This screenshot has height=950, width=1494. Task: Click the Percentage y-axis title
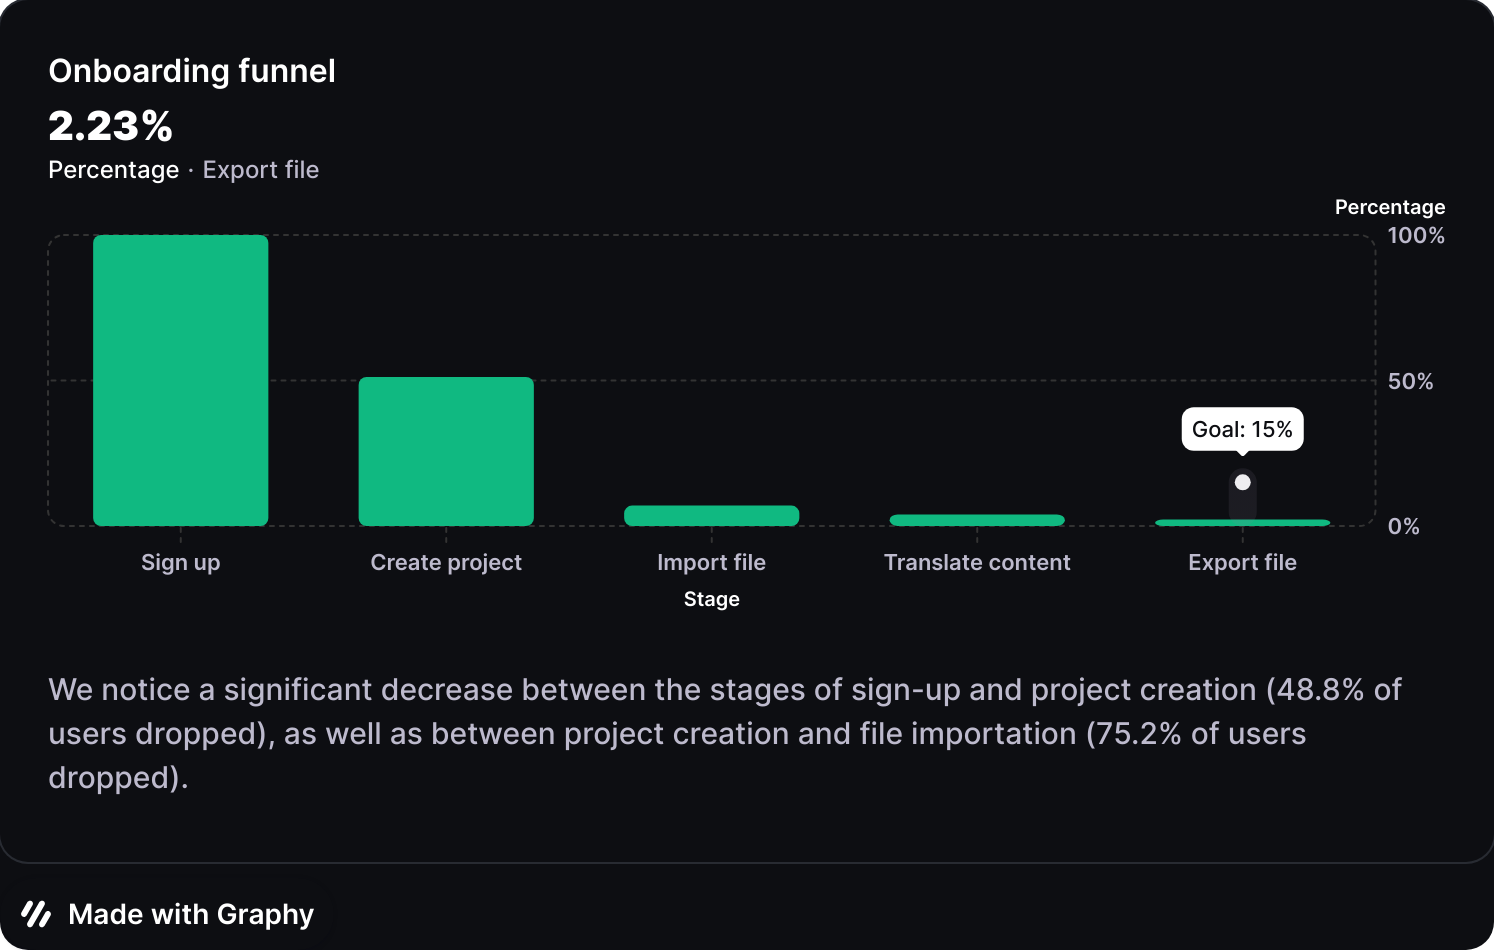click(1389, 207)
